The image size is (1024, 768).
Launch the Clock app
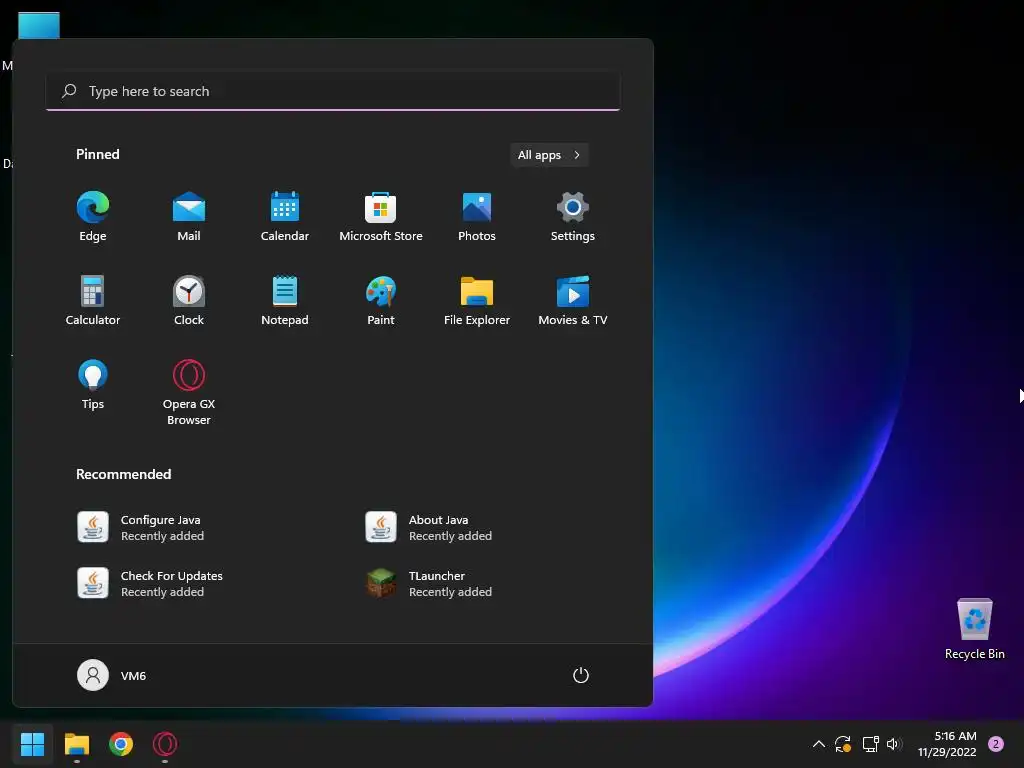point(189,300)
